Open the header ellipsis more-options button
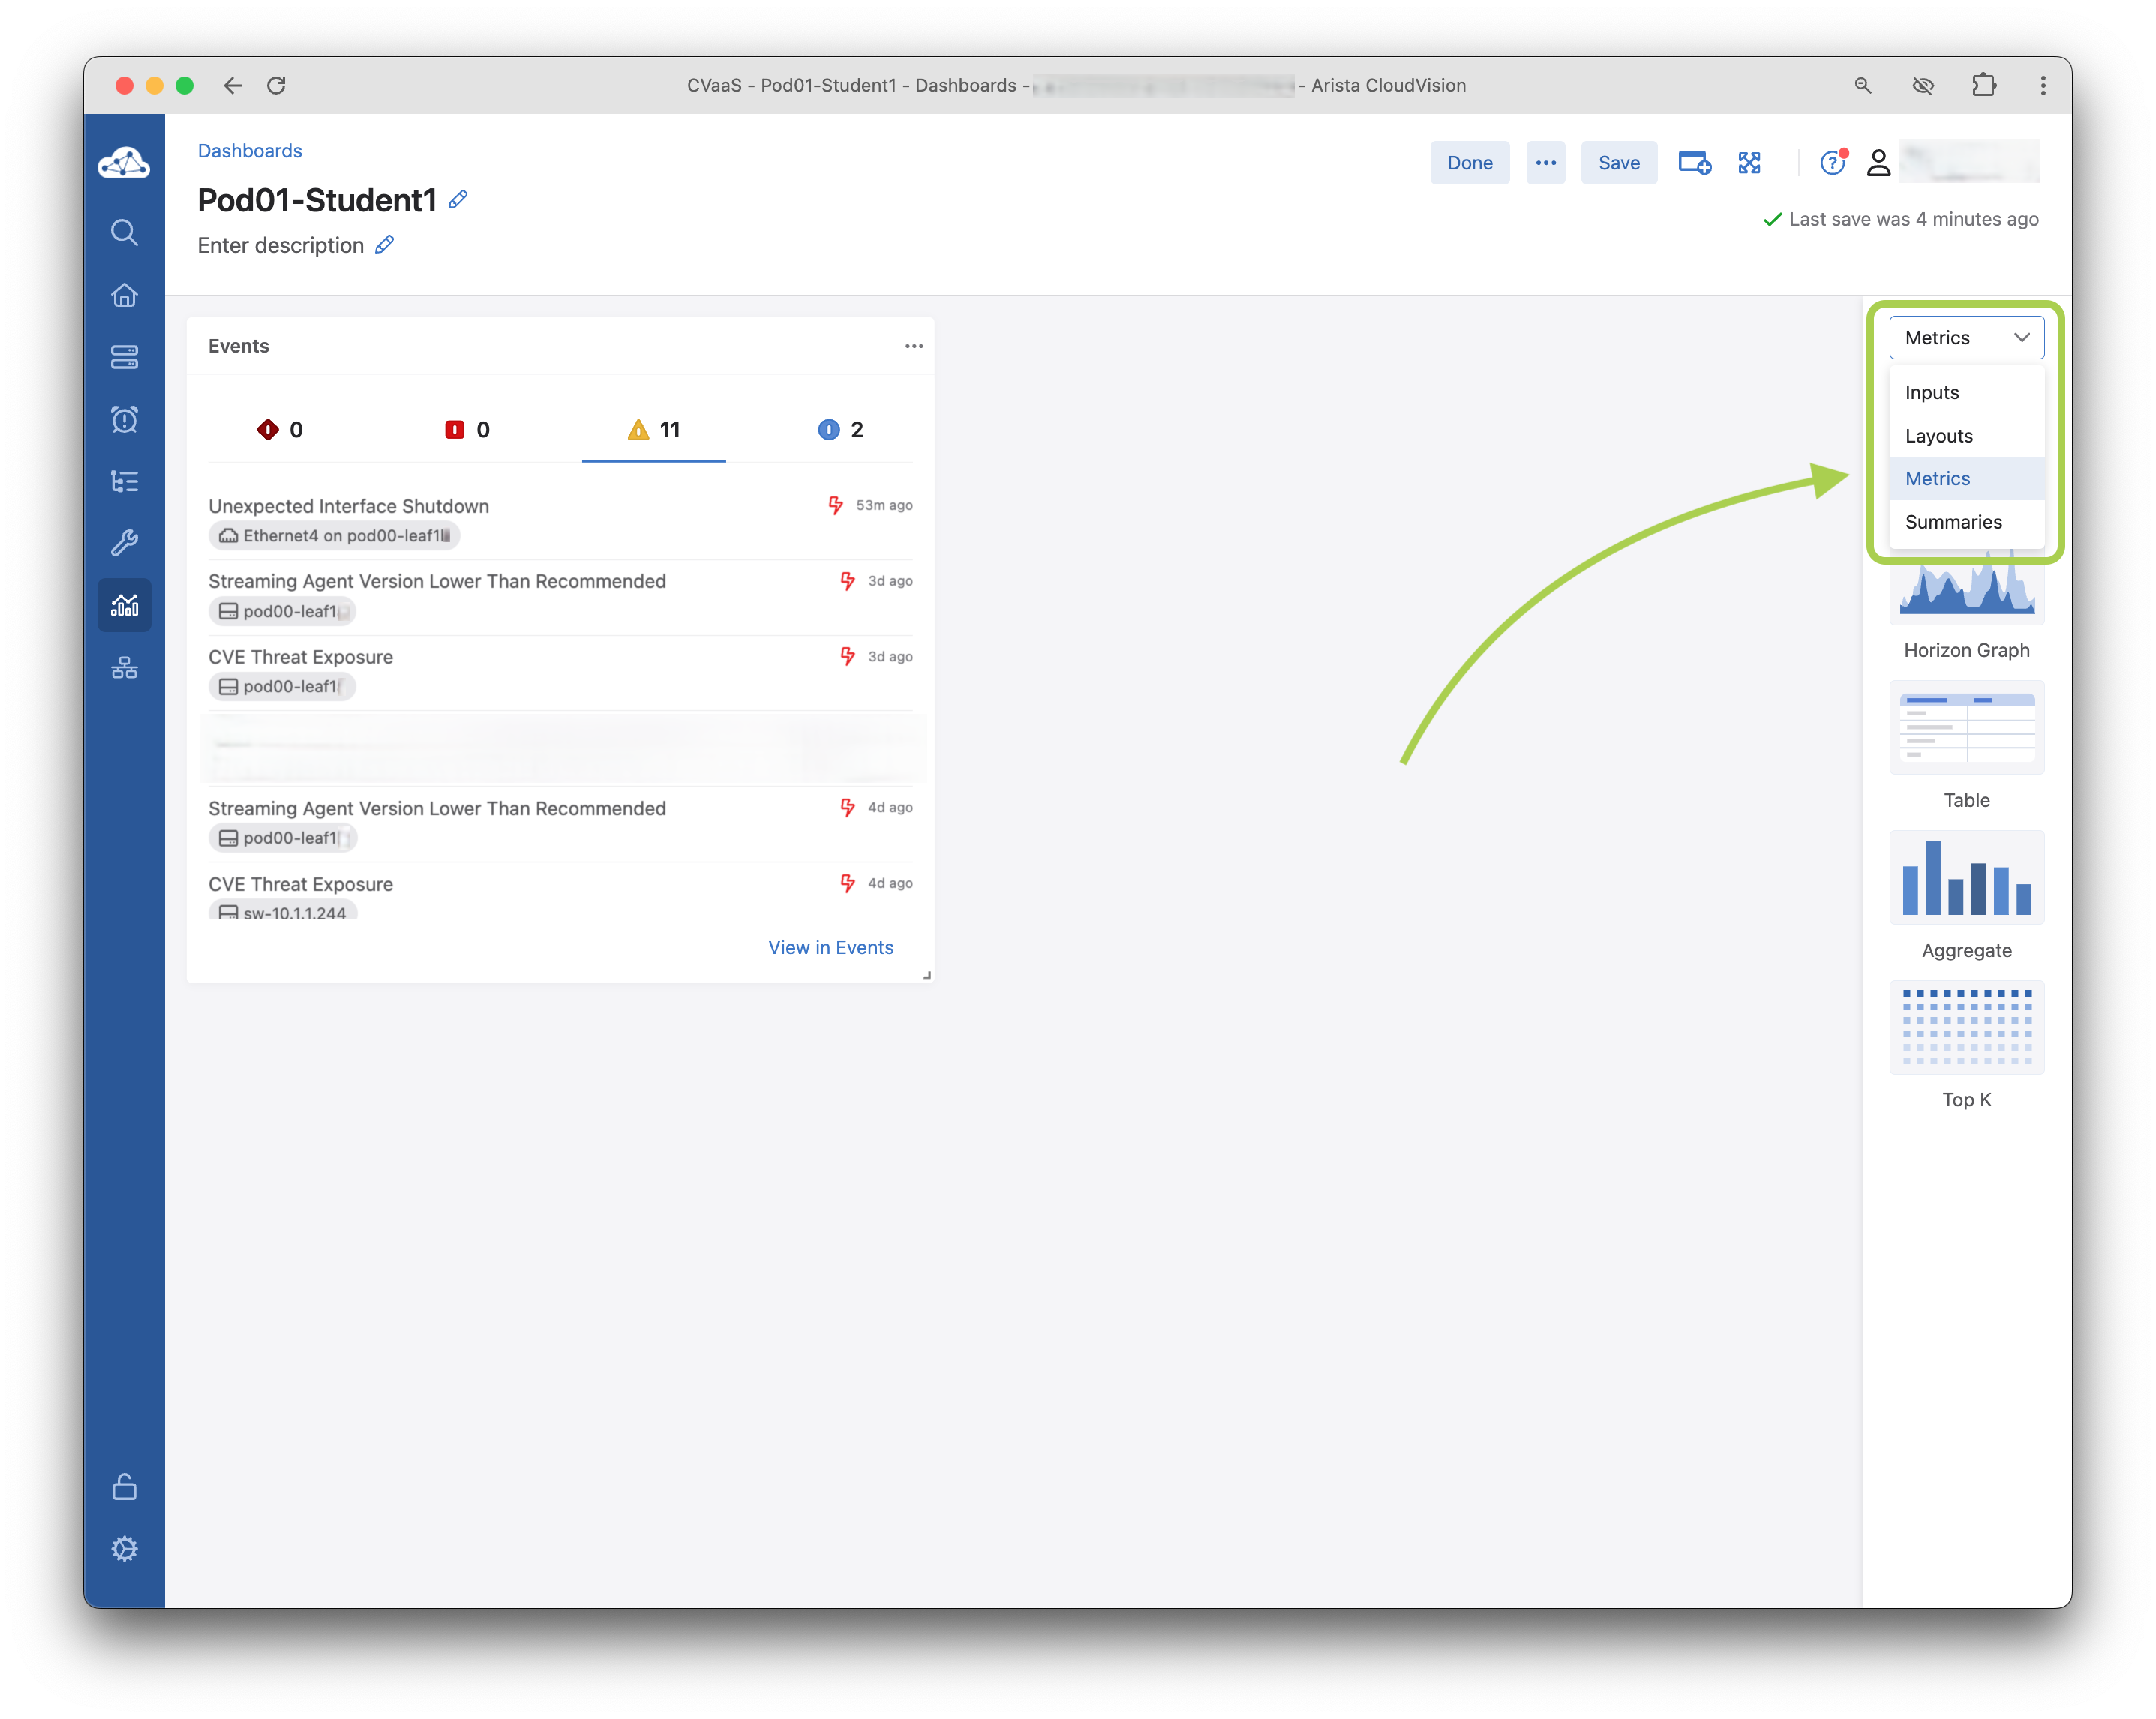 pyautogui.click(x=1545, y=163)
